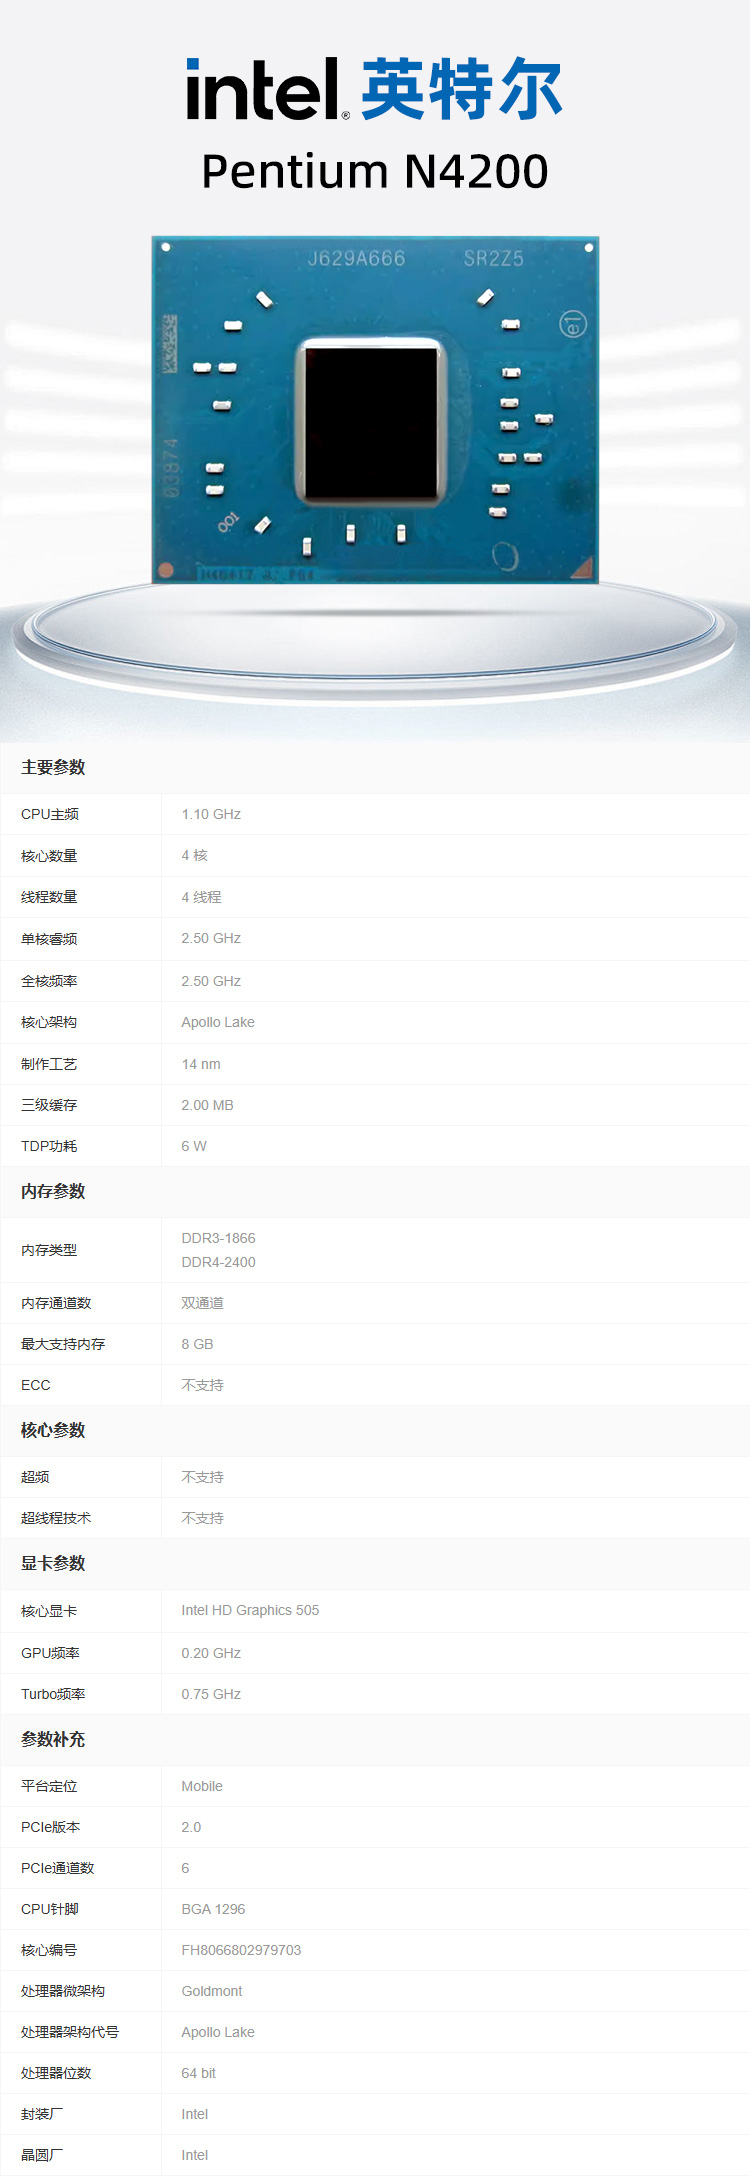Click the 全核频率 label
The width and height of the screenshot is (750, 2176).
tap(49, 982)
